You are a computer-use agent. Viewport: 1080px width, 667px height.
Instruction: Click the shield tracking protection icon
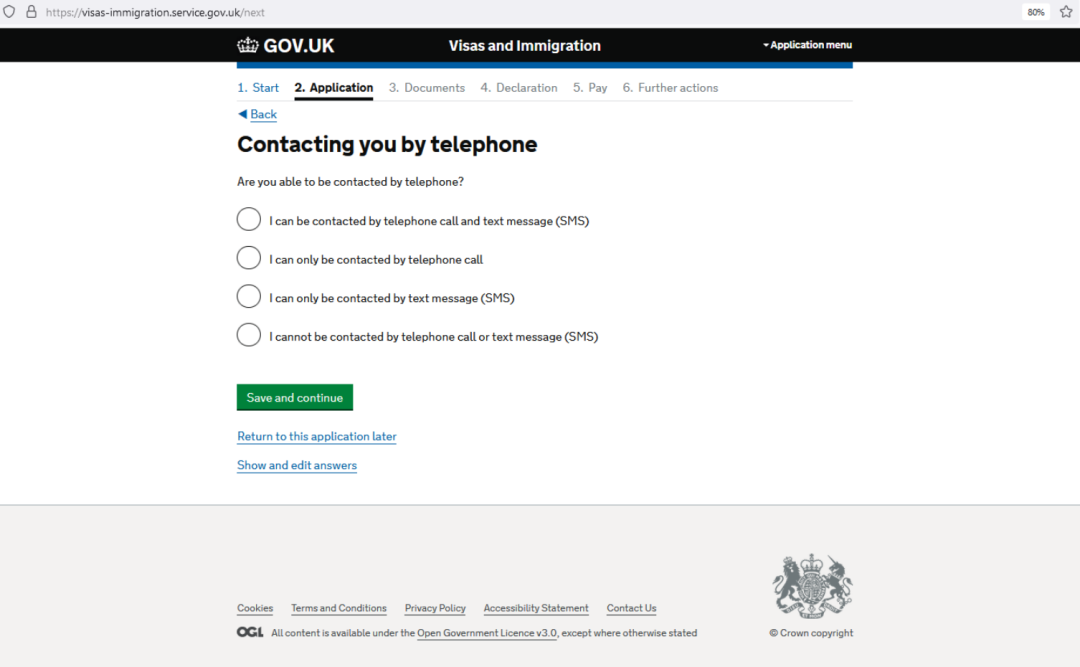10,12
